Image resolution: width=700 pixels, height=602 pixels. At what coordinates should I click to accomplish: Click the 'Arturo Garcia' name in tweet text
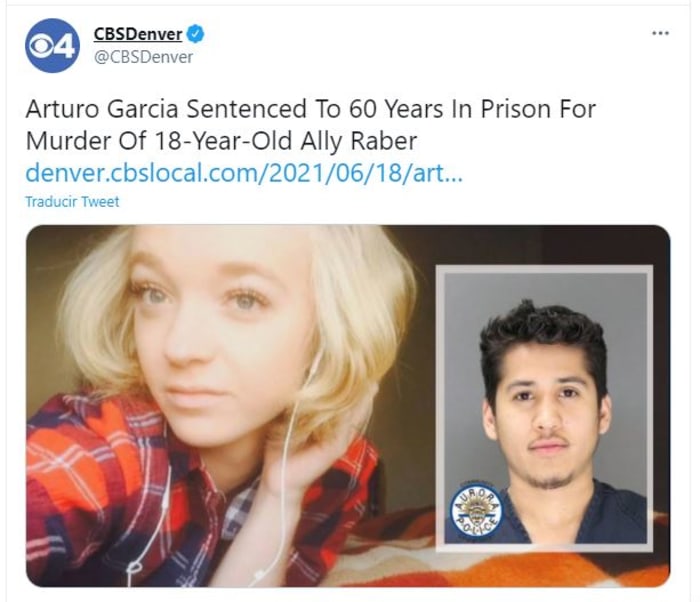click(102, 109)
